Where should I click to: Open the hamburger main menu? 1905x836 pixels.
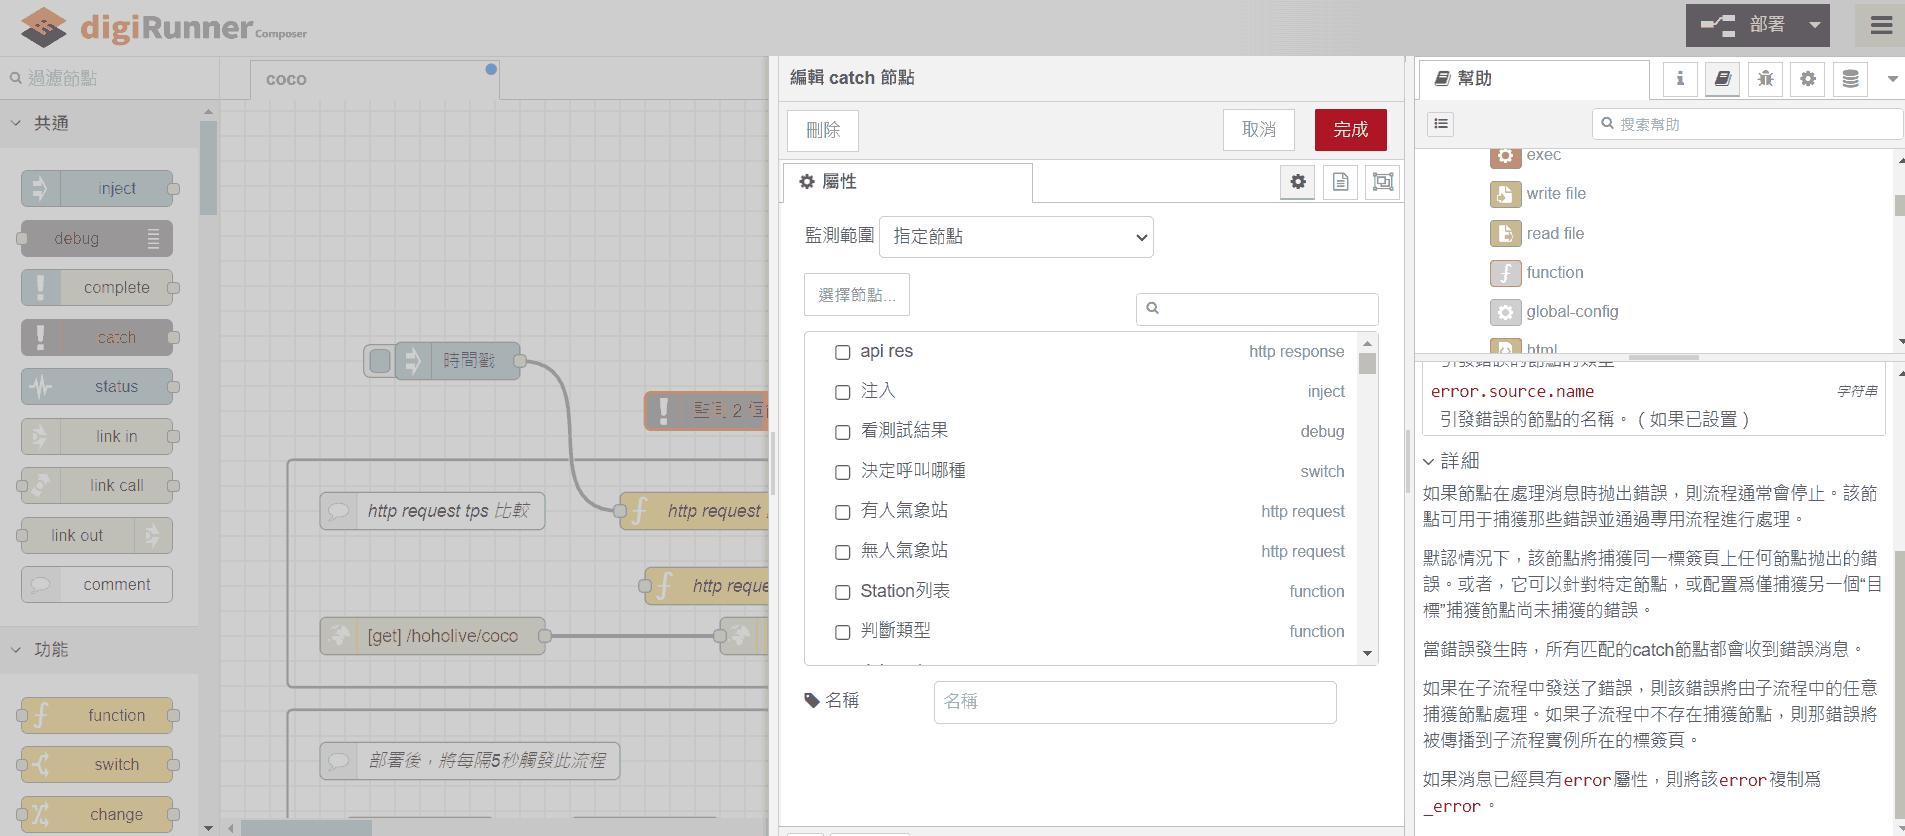click(x=1881, y=25)
